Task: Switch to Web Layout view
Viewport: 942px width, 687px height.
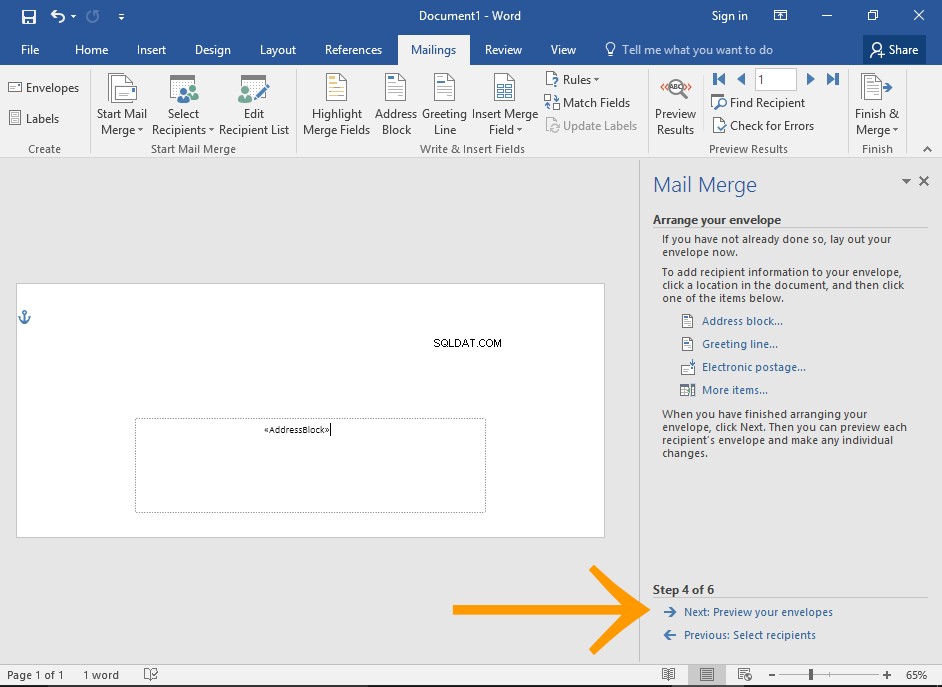Action: coord(745,674)
